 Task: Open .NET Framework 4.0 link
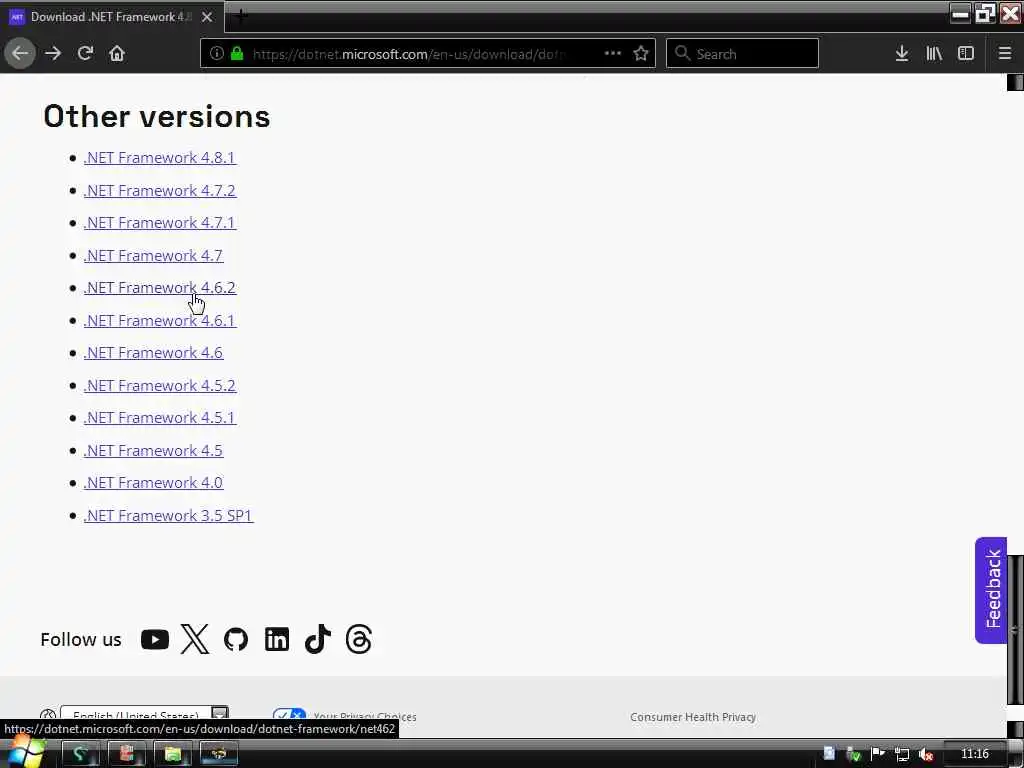click(x=153, y=483)
